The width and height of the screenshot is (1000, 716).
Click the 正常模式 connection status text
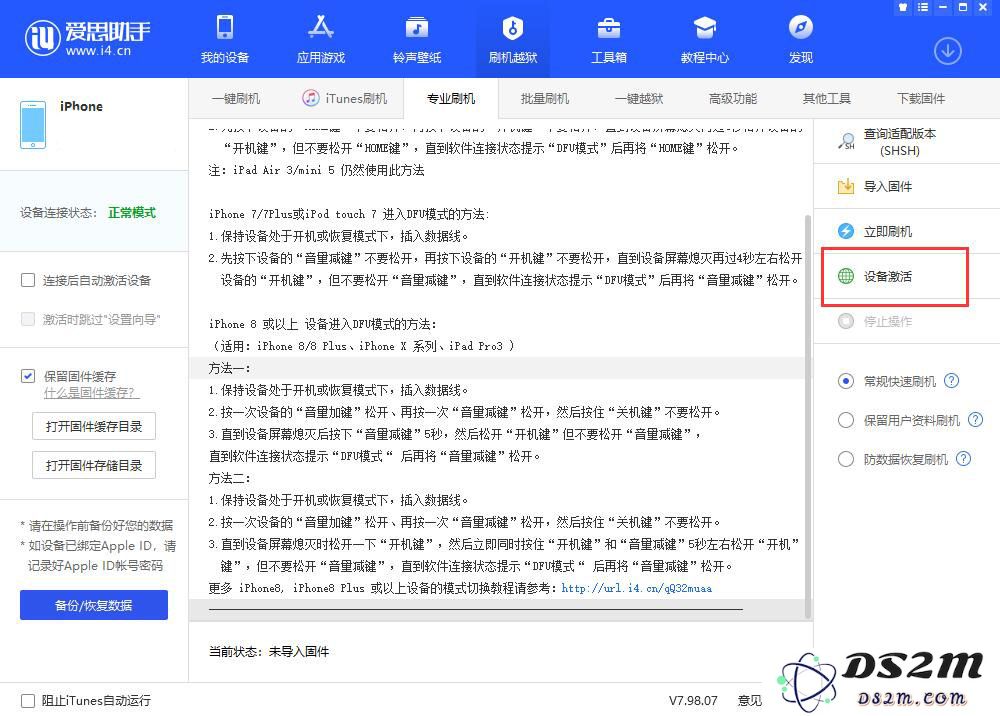pyautogui.click(x=132, y=212)
